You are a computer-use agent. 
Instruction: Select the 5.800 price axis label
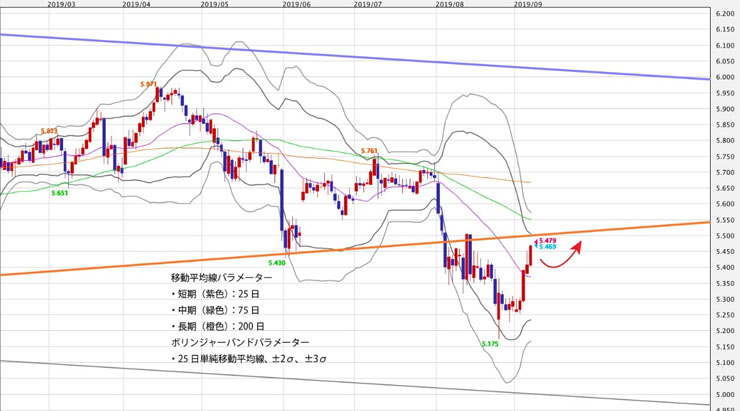pyautogui.click(x=725, y=141)
